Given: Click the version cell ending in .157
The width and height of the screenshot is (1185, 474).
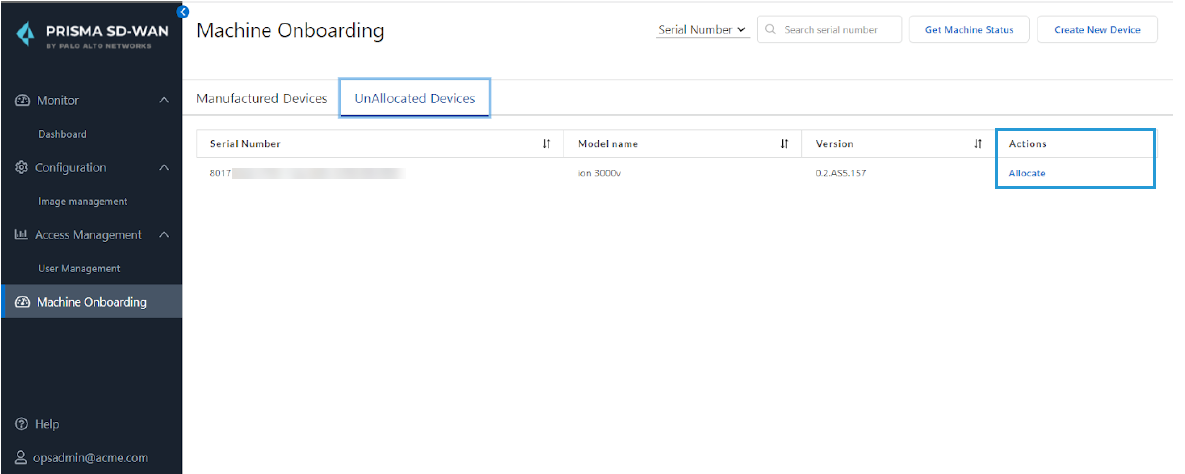Looking at the screenshot, I should pos(840,173).
